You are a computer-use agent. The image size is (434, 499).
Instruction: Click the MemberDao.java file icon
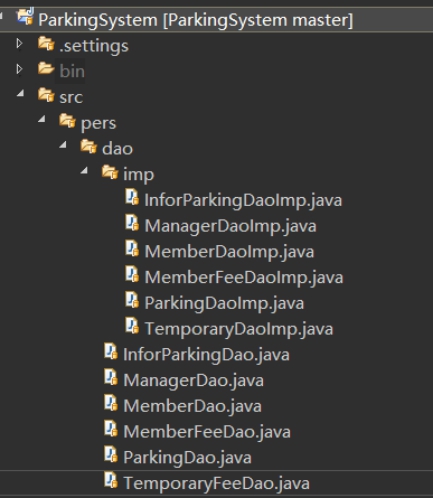pos(111,403)
